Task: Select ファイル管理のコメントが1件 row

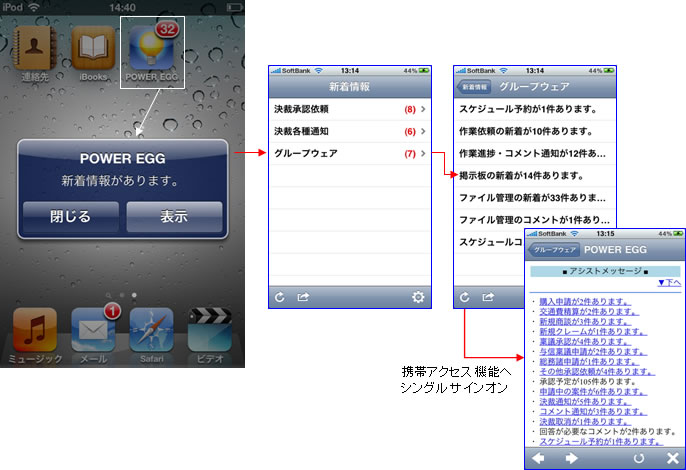Action: pyautogui.click(x=535, y=220)
